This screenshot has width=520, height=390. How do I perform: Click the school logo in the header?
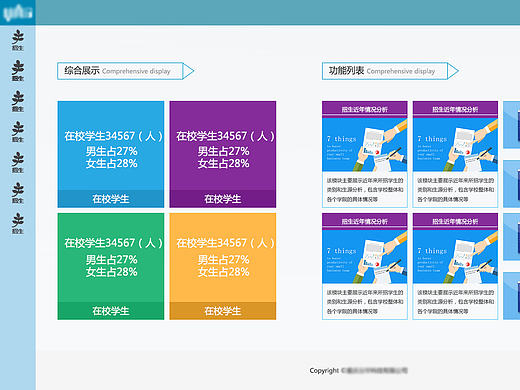point(18,13)
